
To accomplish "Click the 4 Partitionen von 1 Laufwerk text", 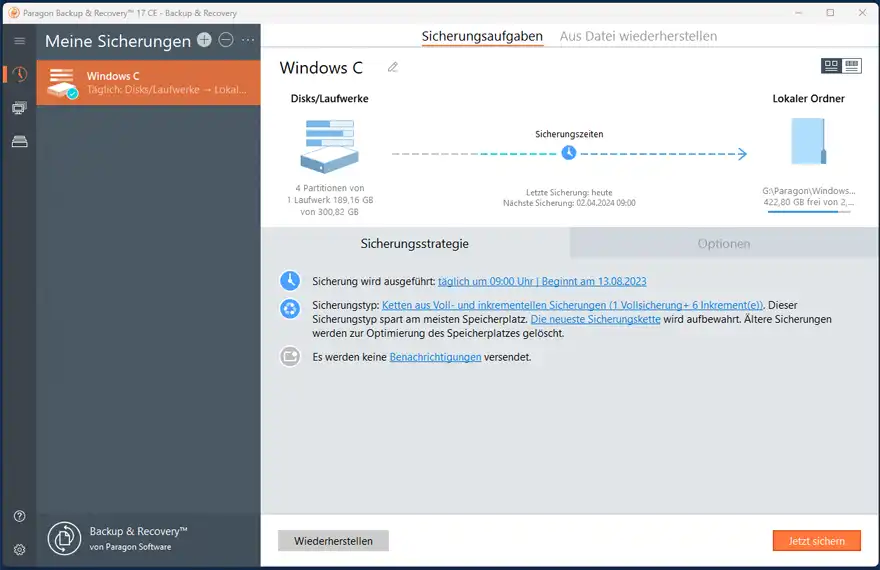I will click(329, 200).
